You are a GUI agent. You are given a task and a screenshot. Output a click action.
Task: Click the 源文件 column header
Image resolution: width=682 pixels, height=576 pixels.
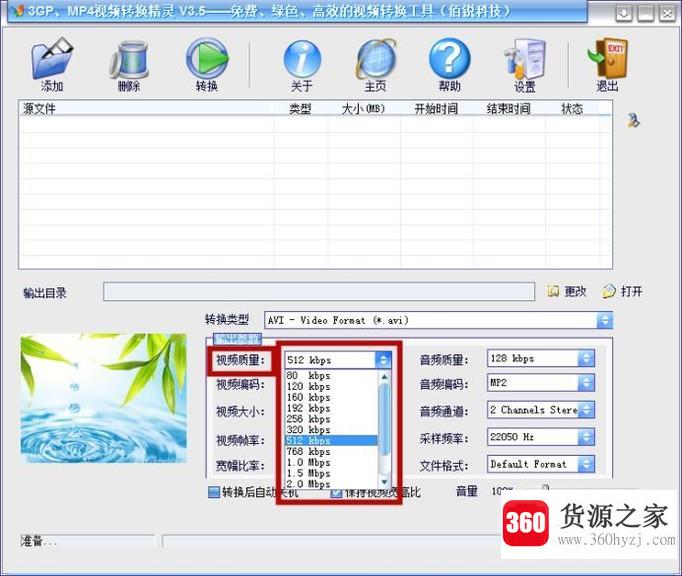(147, 109)
